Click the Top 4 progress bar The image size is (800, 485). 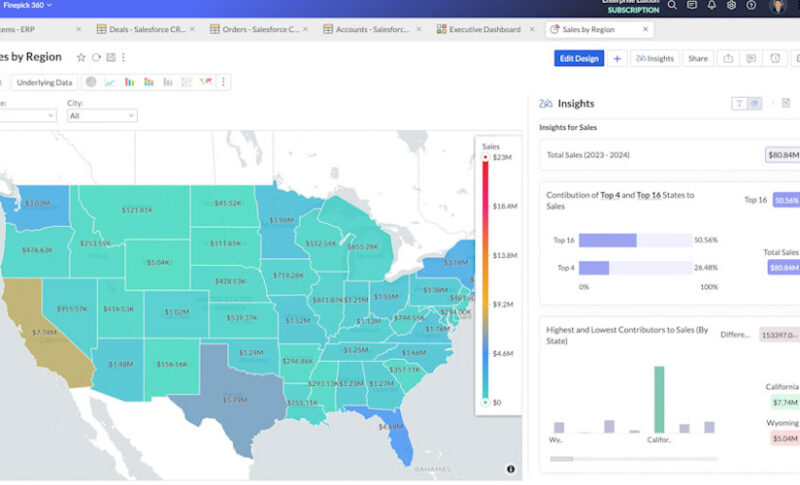click(635, 268)
